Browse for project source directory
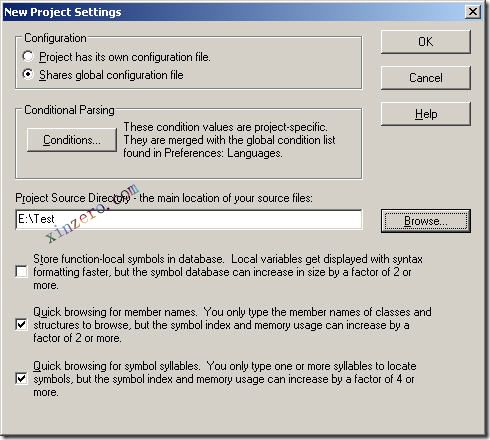 (426, 221)
